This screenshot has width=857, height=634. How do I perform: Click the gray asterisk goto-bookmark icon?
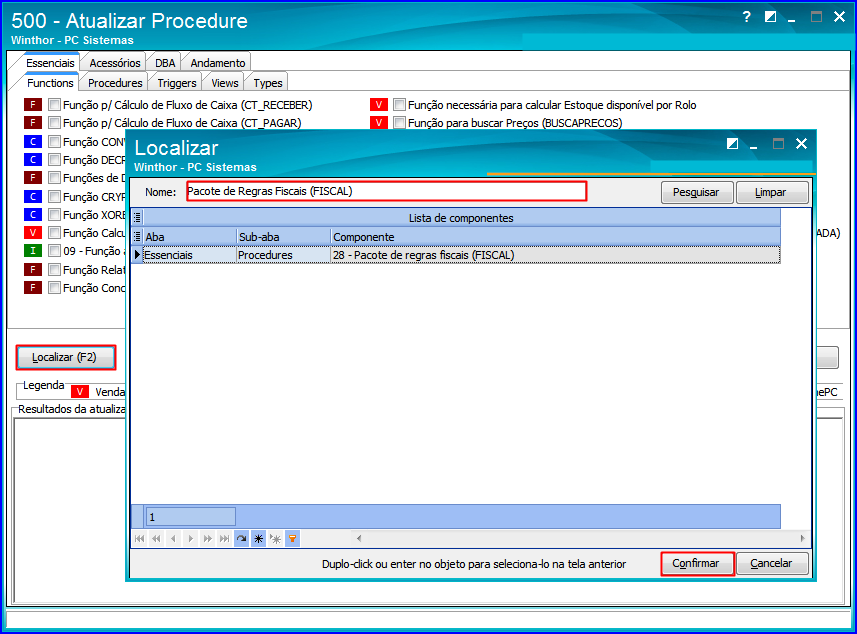[x=275, y=539]
